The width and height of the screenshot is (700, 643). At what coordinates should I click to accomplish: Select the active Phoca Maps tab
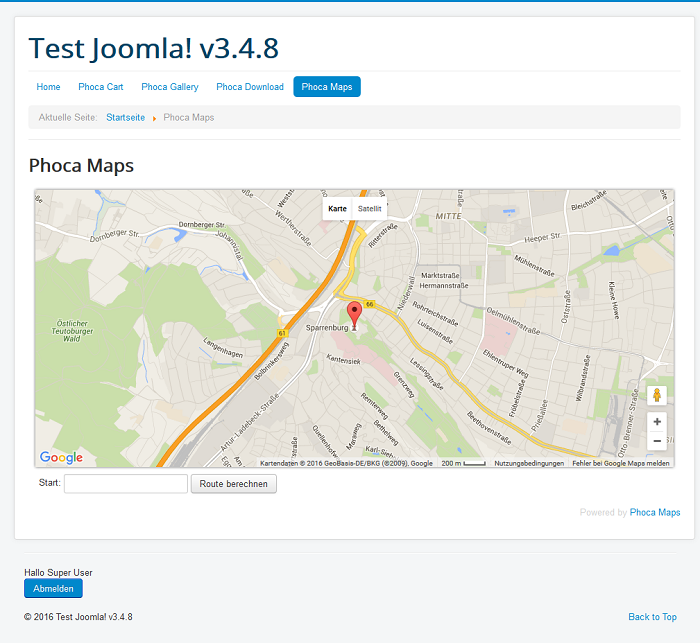click(327, 87)
